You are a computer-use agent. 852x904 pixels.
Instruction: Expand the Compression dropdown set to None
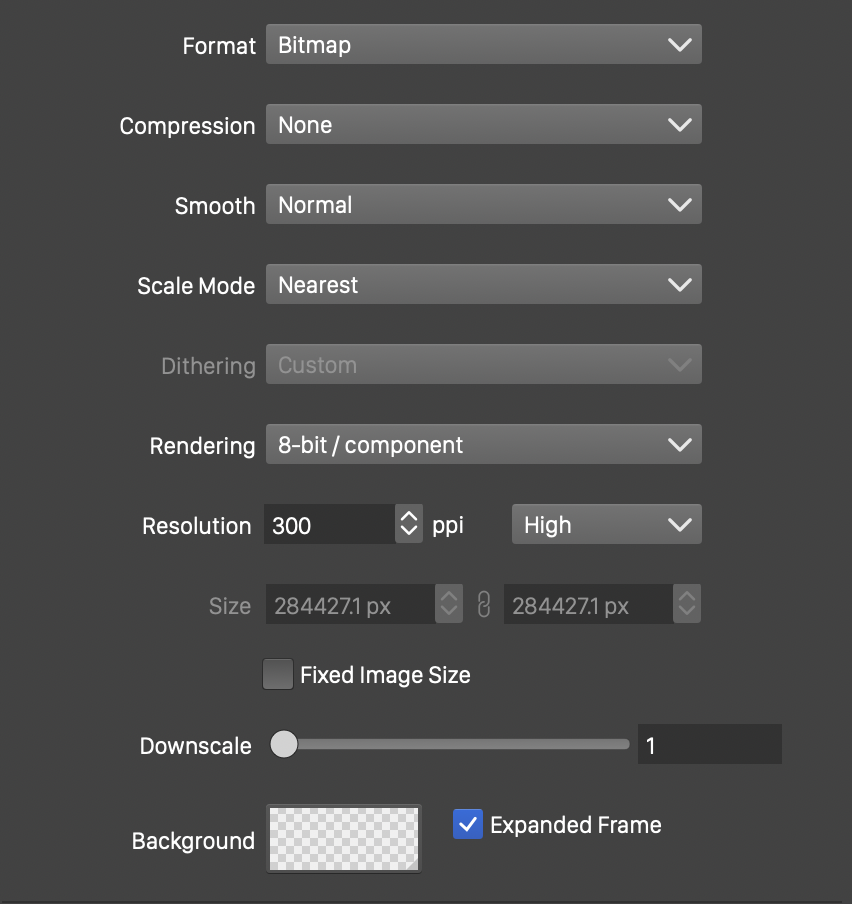click(483, 125)
